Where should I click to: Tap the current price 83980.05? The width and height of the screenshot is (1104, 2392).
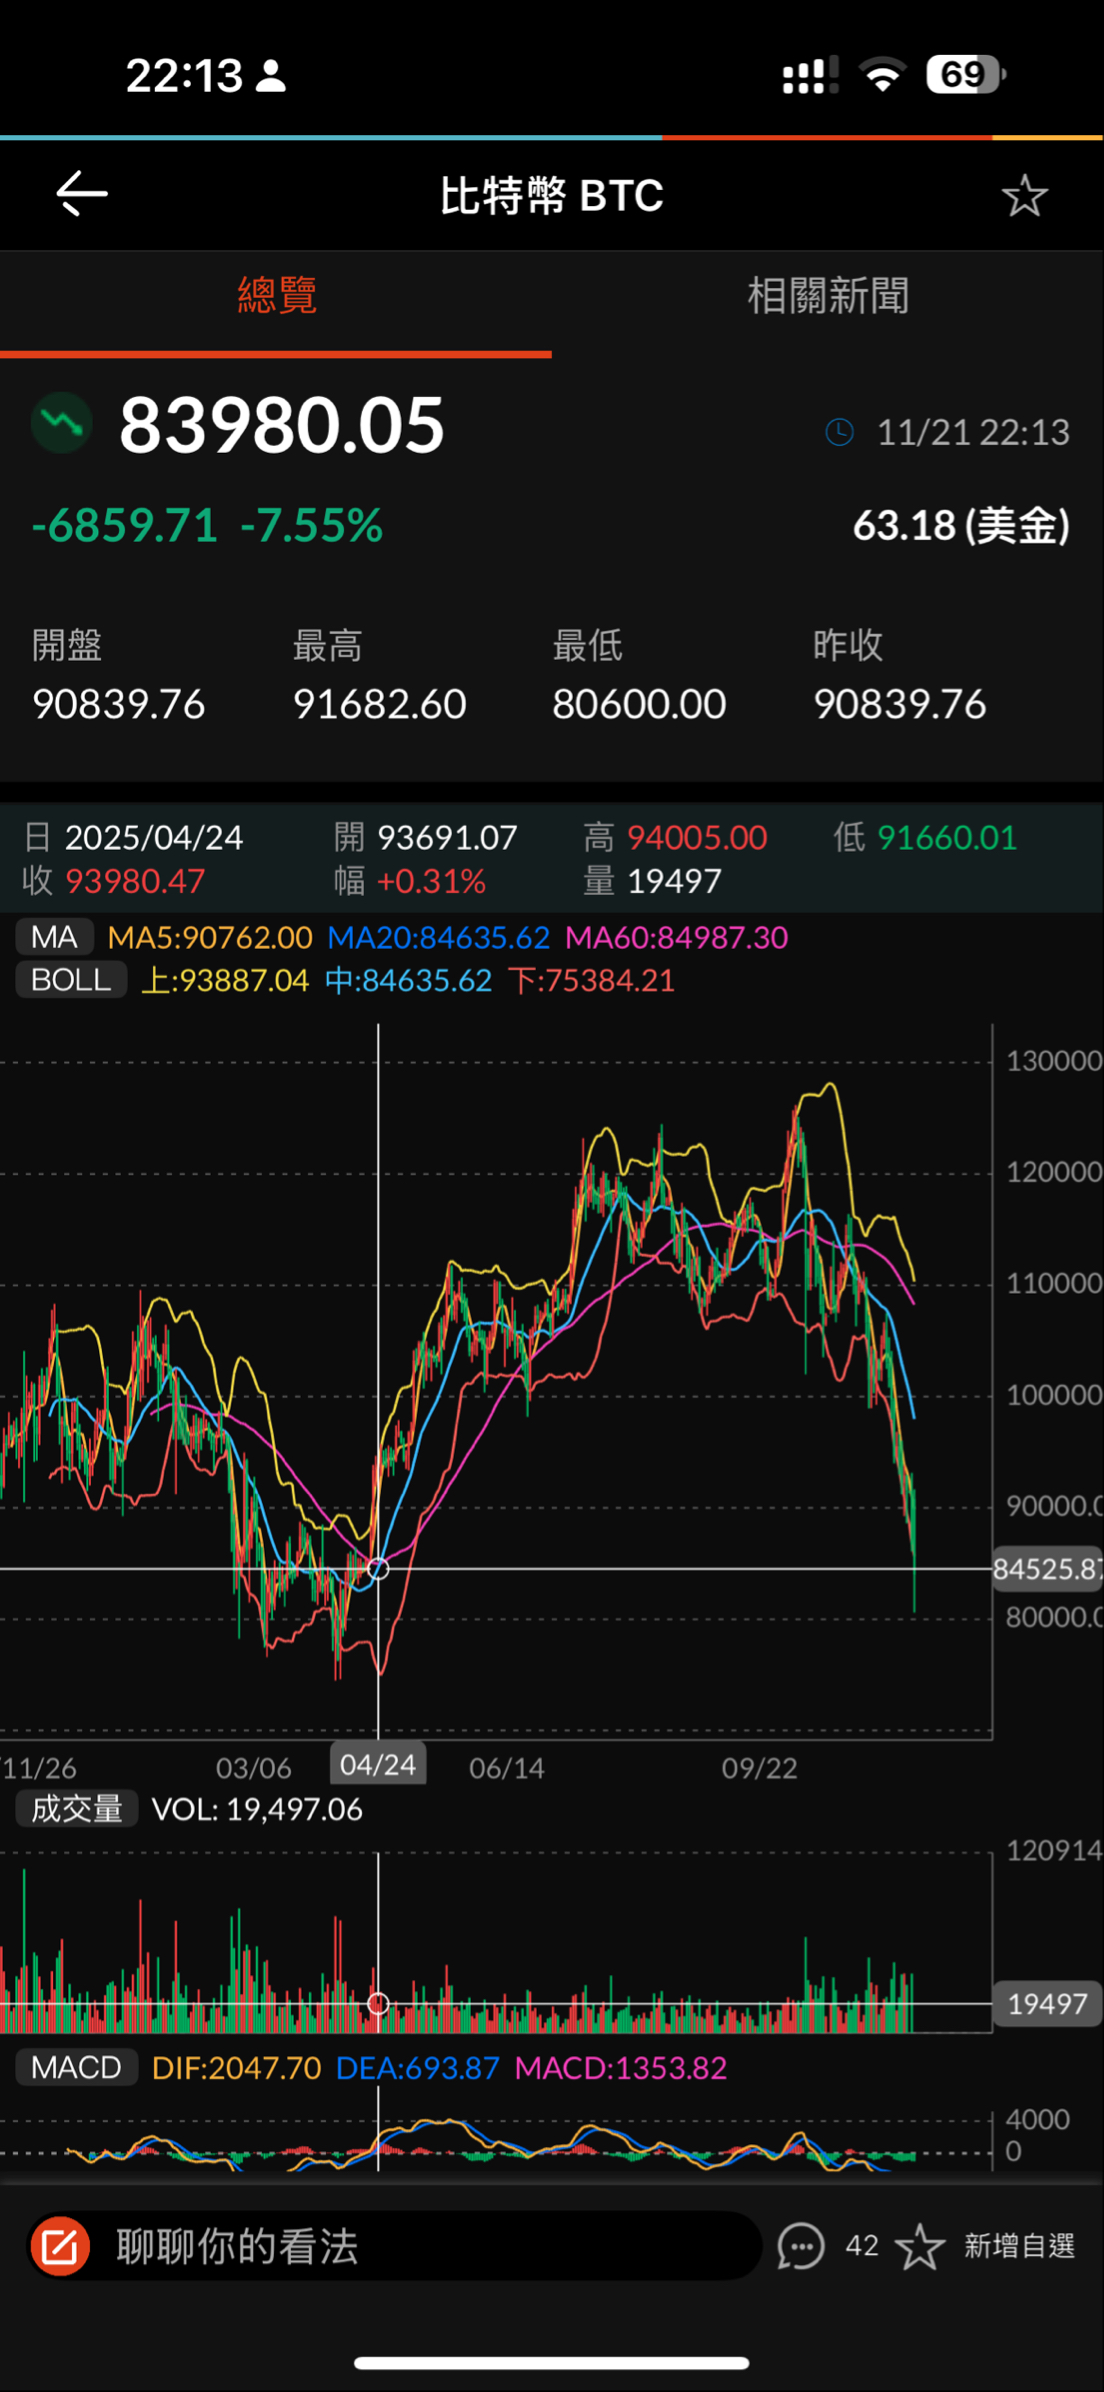pos(282,424)
